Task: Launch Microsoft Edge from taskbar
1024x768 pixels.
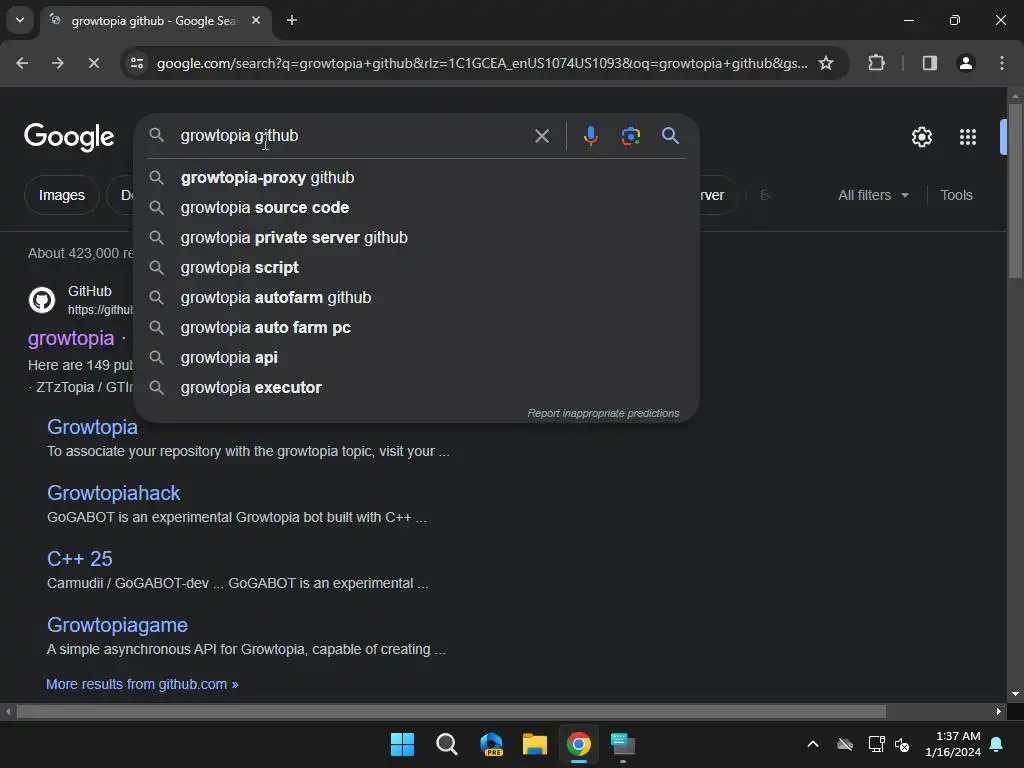Action: [491, 744]
